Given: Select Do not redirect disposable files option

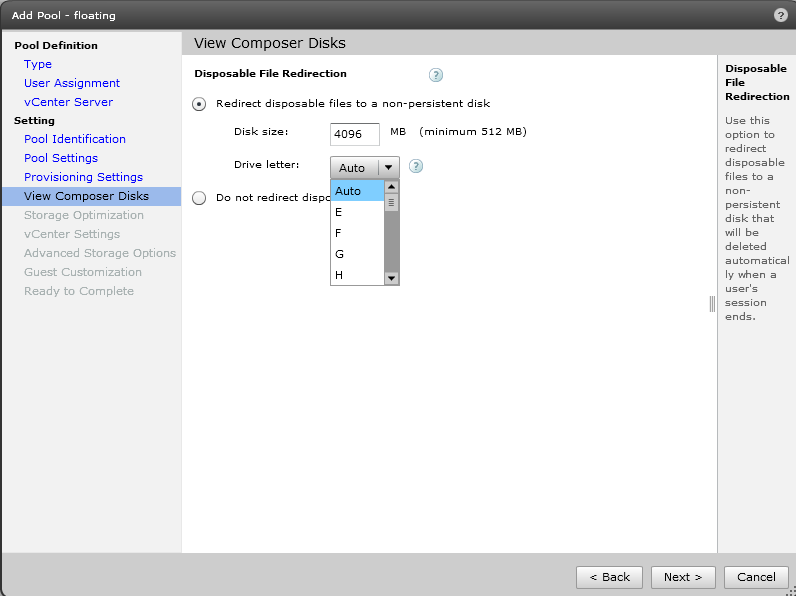Looking at the screenshot, I should tap(199, 198).
